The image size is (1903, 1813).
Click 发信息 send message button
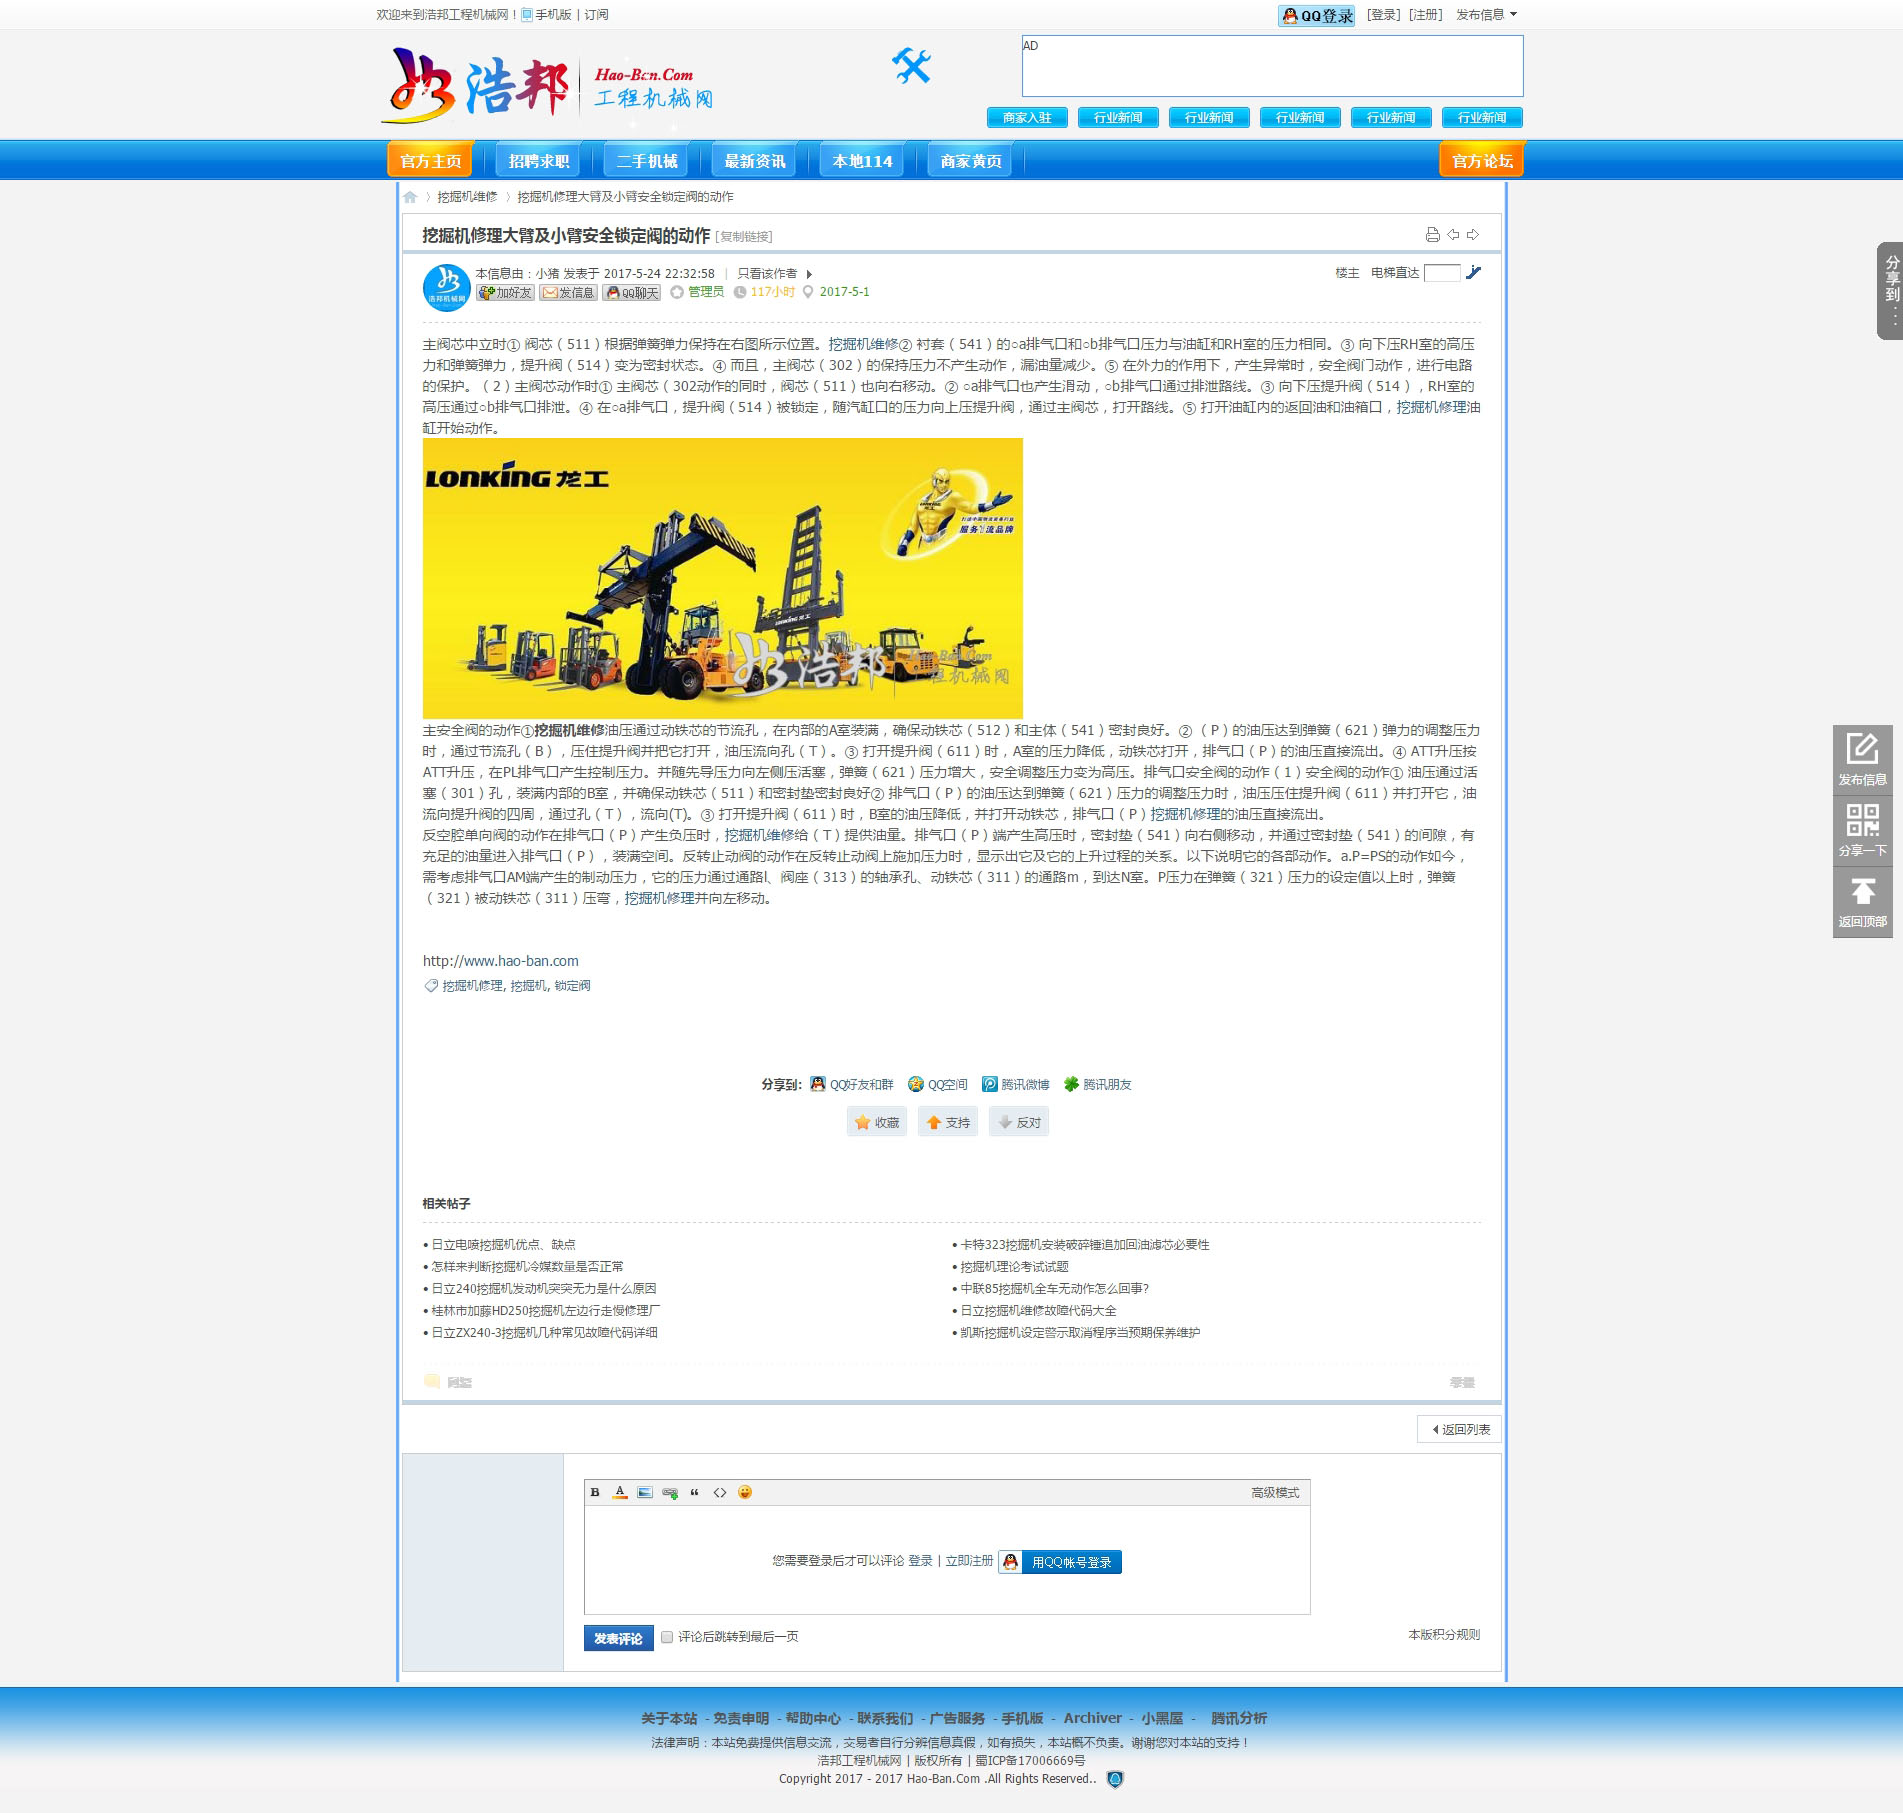point(568,293)
